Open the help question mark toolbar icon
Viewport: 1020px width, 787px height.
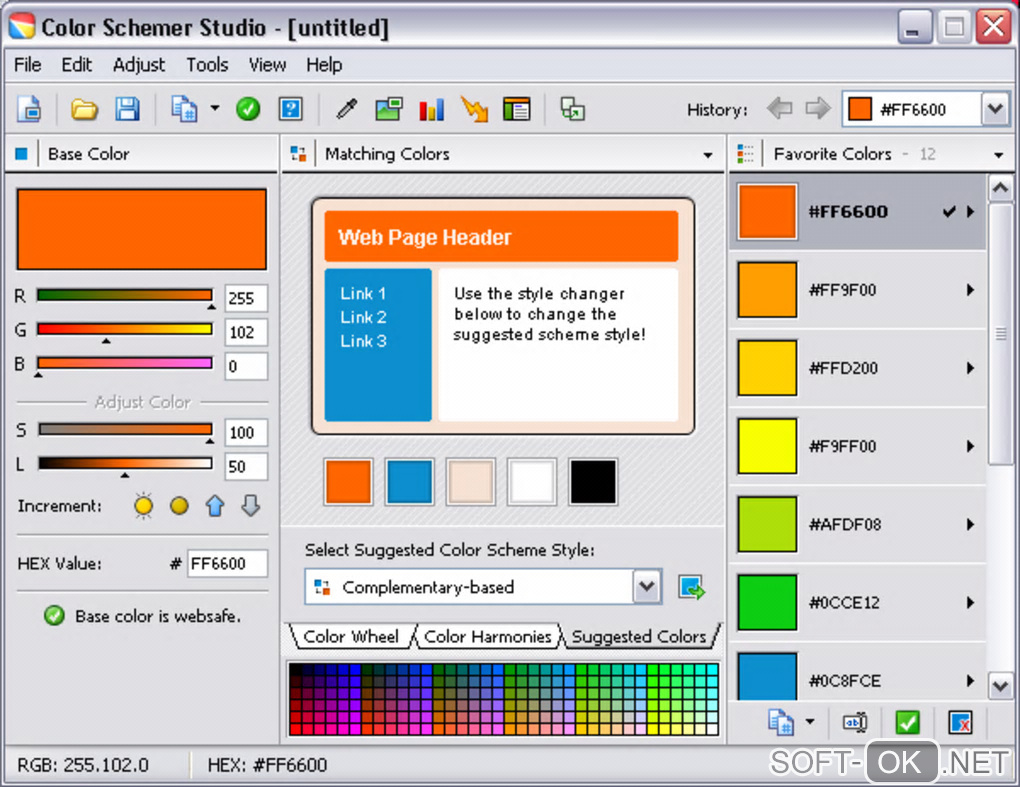291,109
